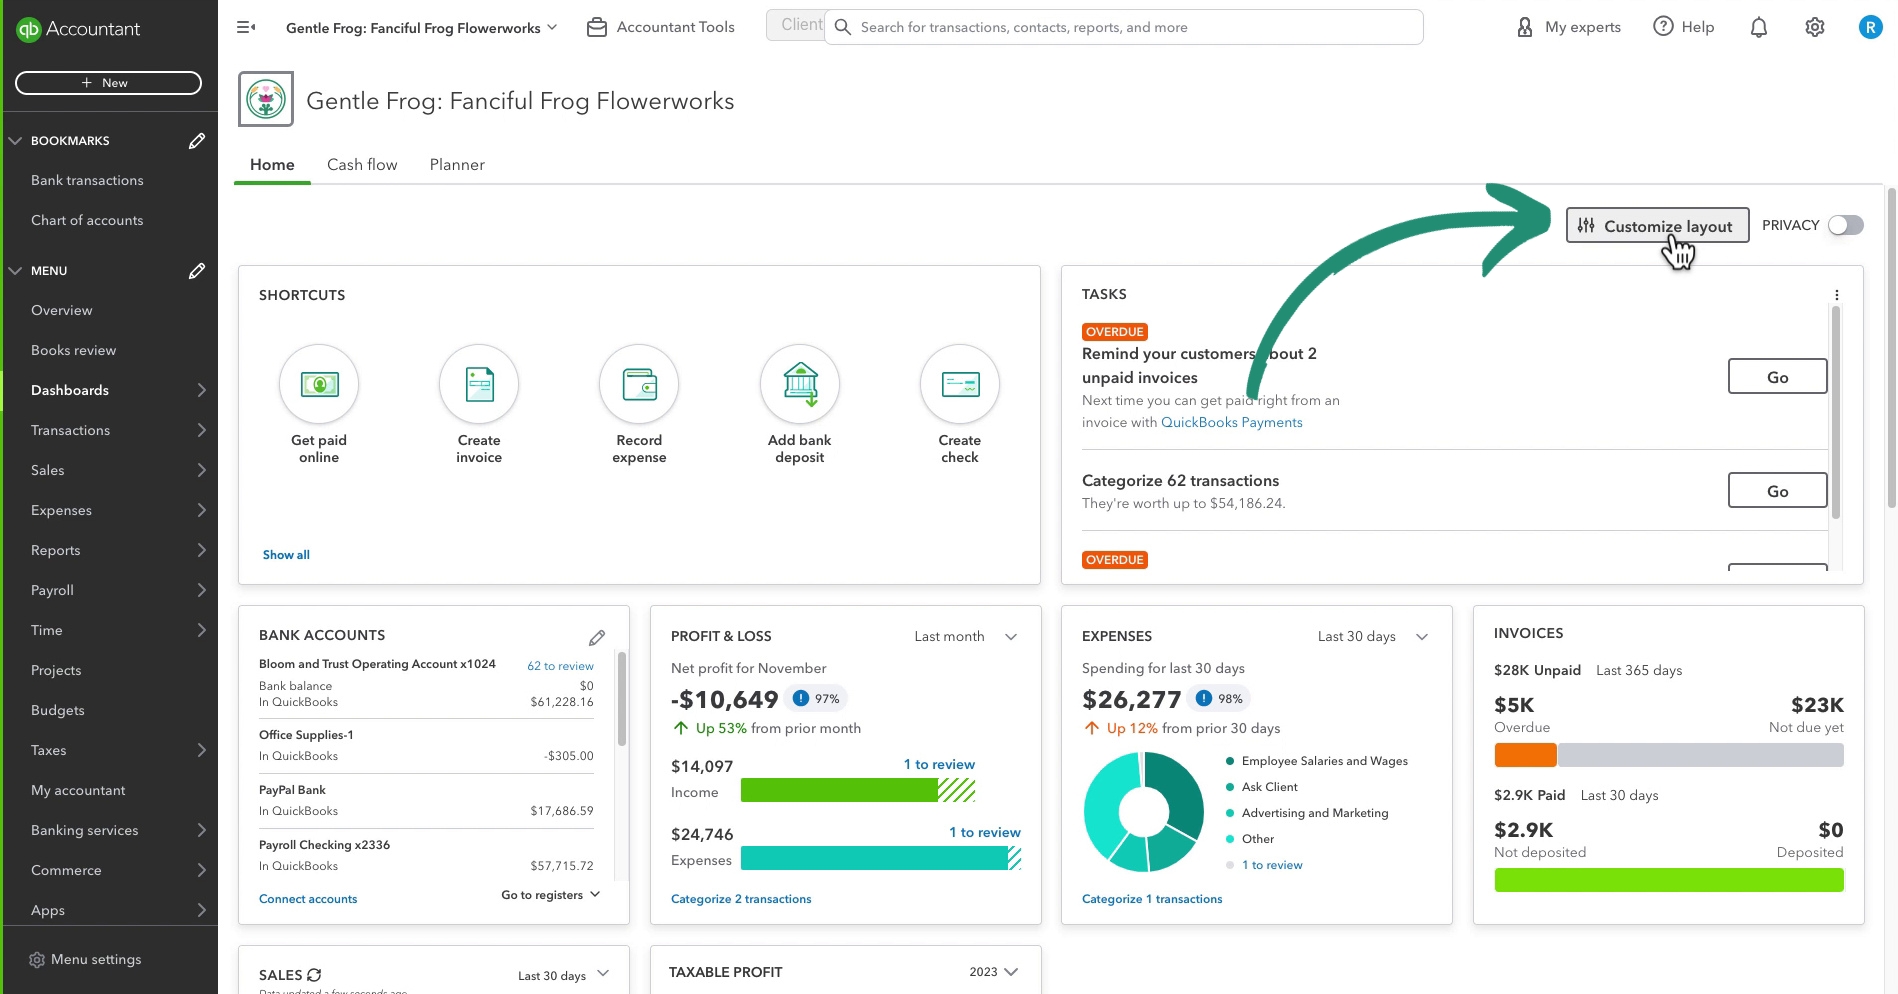
Task: Open the company switcher dropdown
Action: pos(421,28)
